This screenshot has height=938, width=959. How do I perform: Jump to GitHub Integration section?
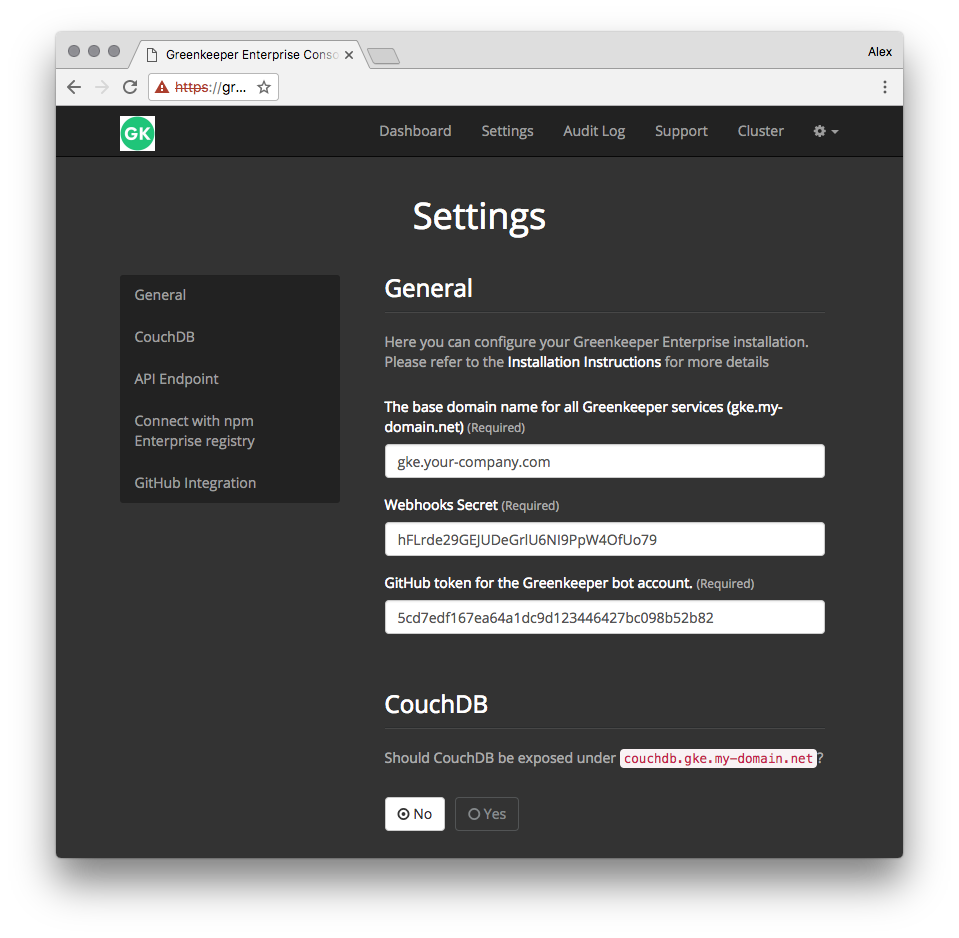195,483
